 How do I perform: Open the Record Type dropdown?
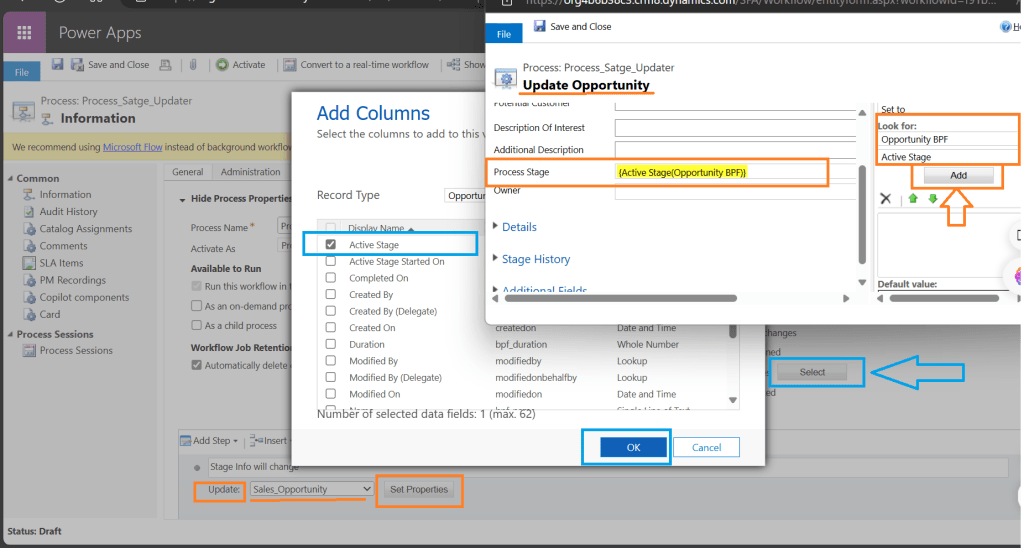point(465,195)
